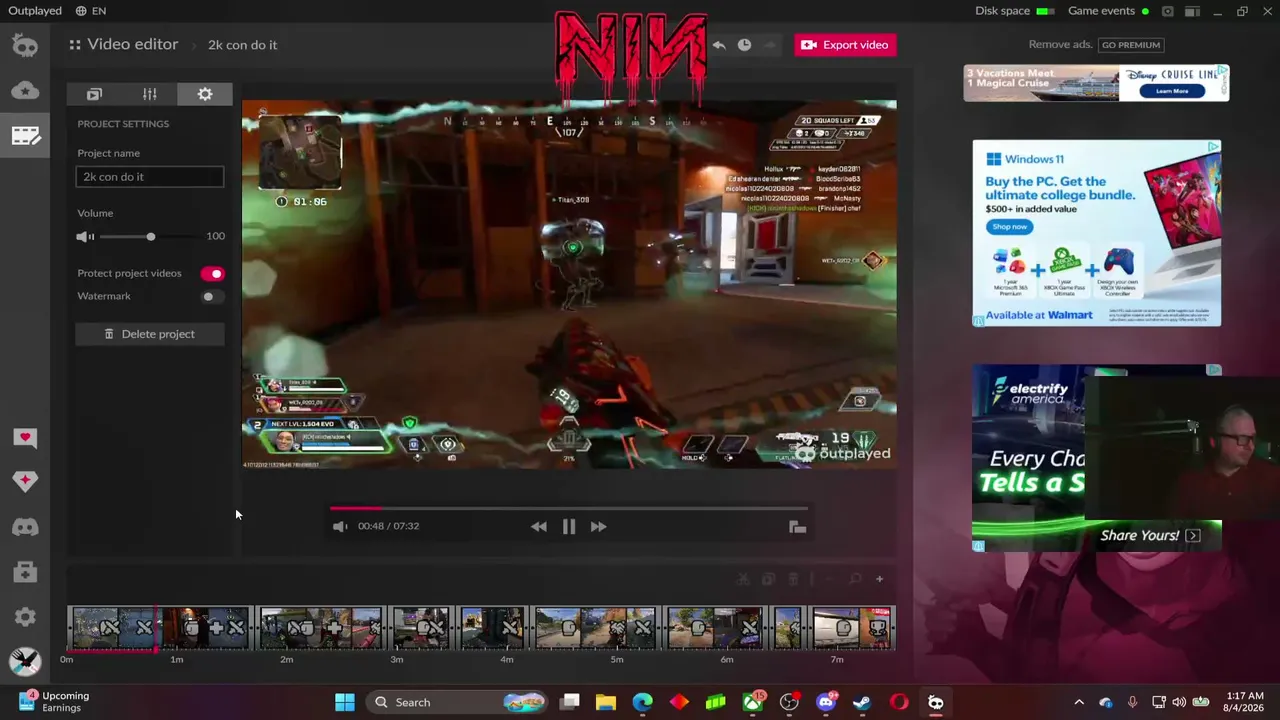Image resolution: width=1280 pixels, height=720 pixels.
Task: Click the Video editor breadcrumb title
Action: point(133,45)
